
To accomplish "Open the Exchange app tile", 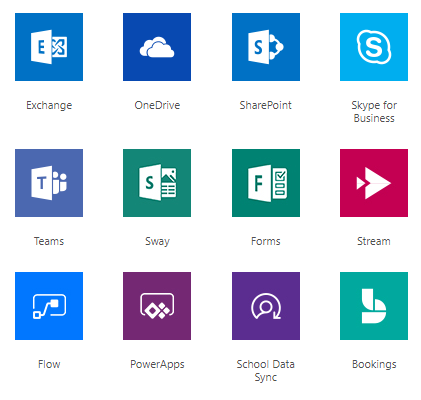I will (x=49, y=47).
